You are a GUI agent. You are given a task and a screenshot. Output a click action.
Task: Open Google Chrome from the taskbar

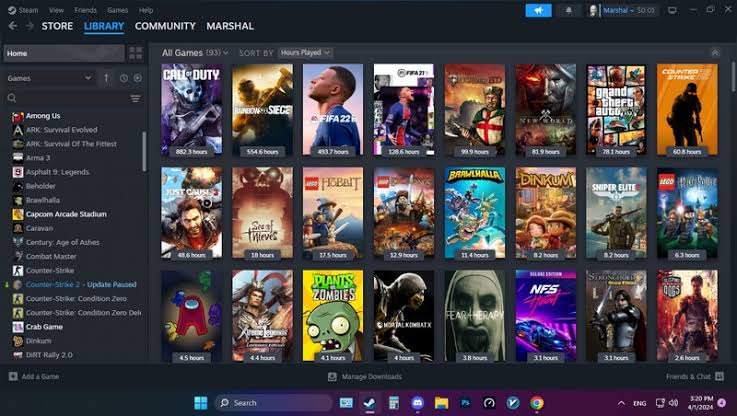537,403
